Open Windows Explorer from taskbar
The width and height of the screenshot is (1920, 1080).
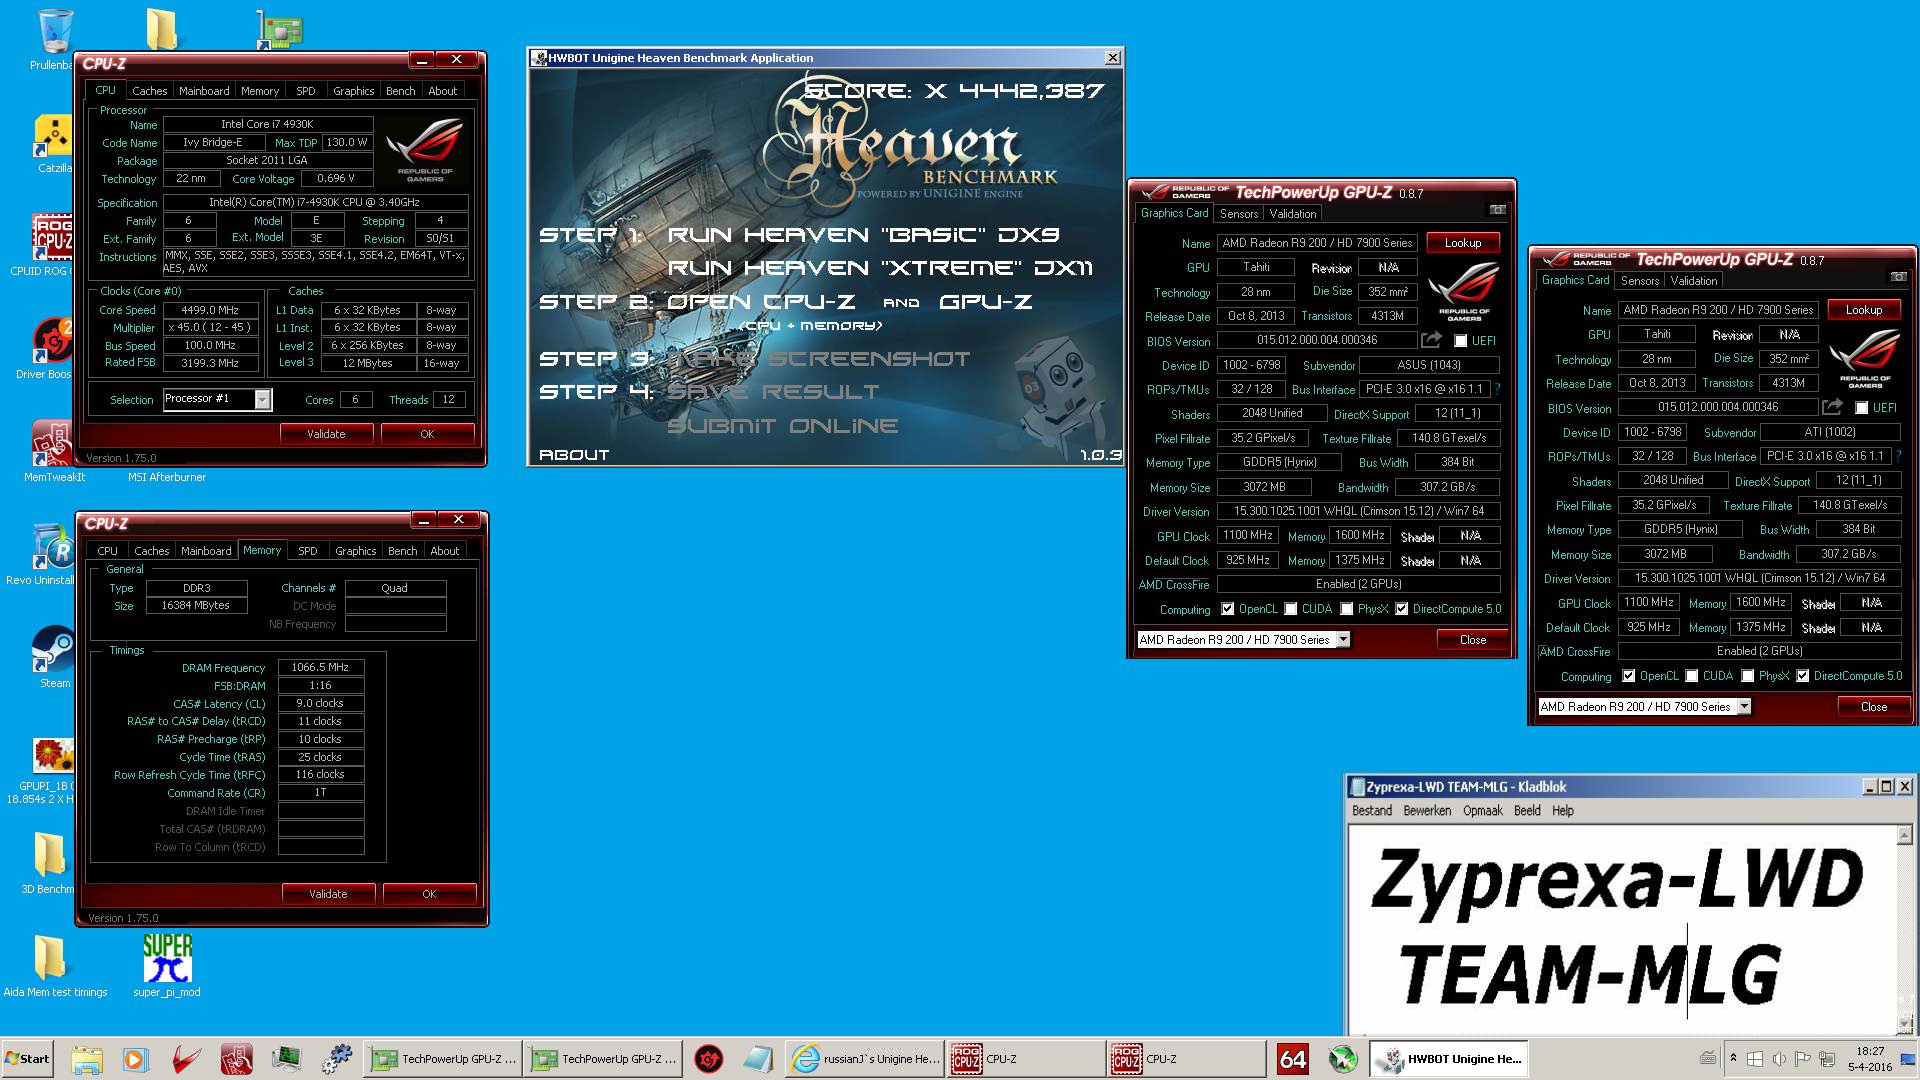[87, 1059]
